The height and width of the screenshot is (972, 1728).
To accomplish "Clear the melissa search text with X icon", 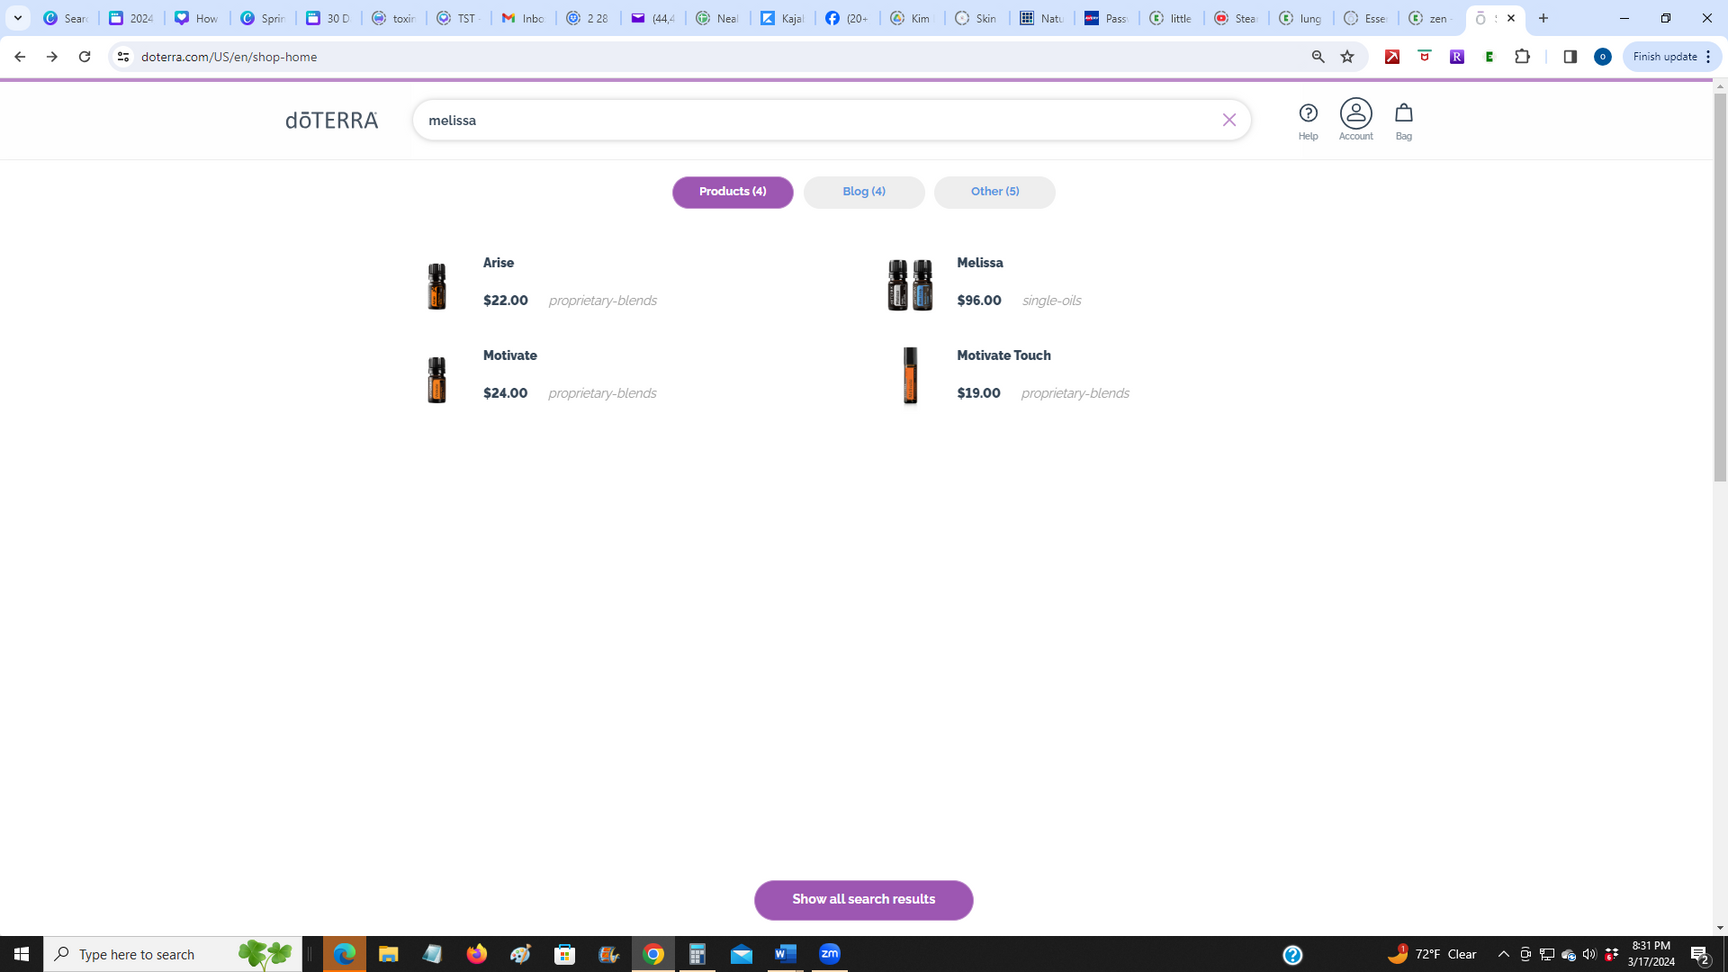I will tap(1229, 120).
